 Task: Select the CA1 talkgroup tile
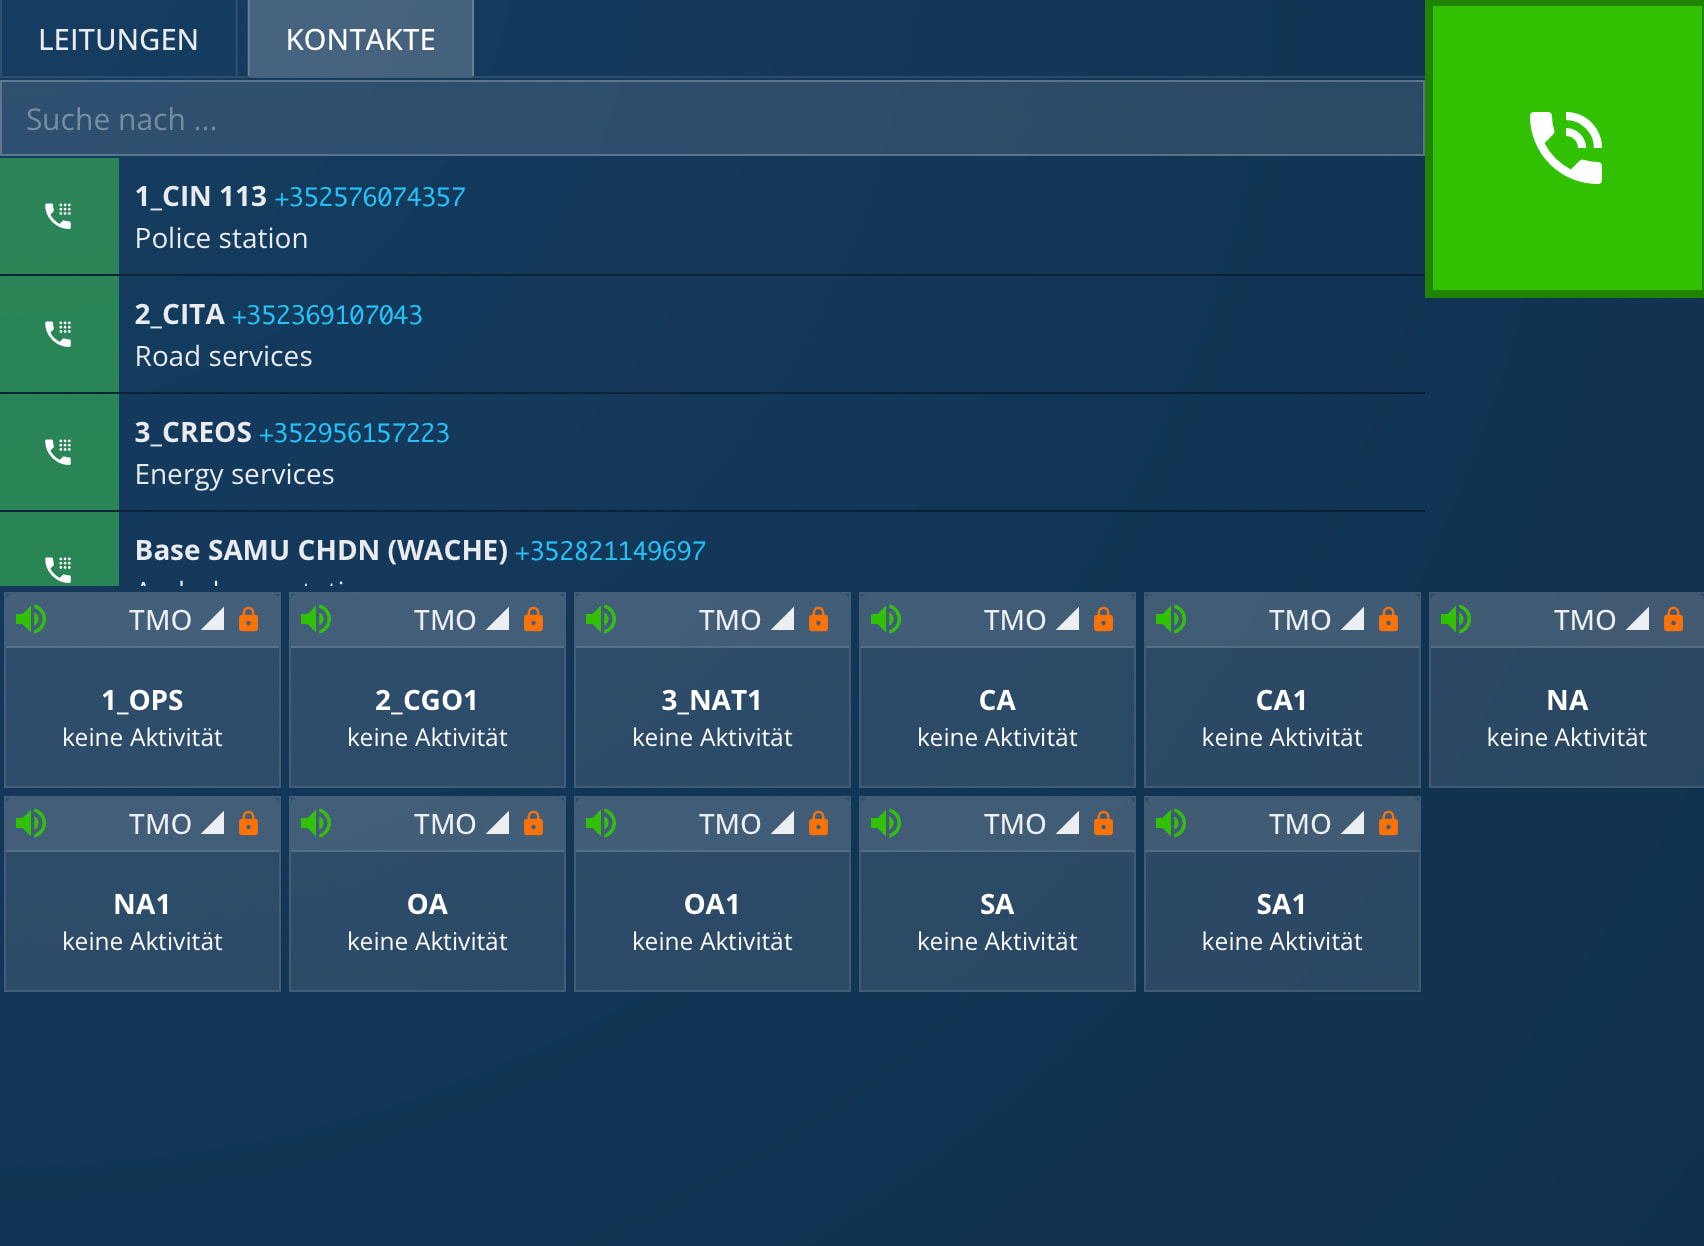pos(1281,717)
